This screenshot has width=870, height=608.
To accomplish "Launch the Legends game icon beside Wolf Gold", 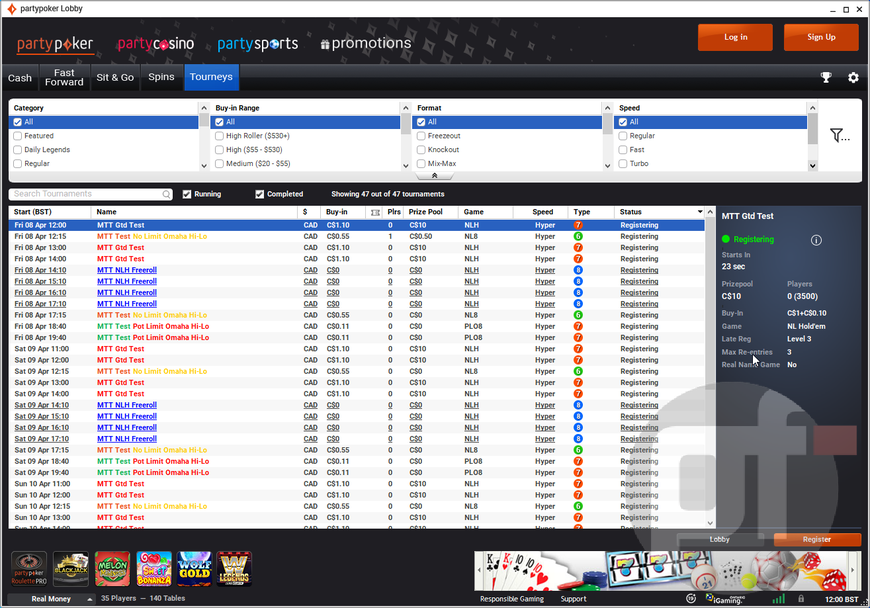I will point(234,569).
